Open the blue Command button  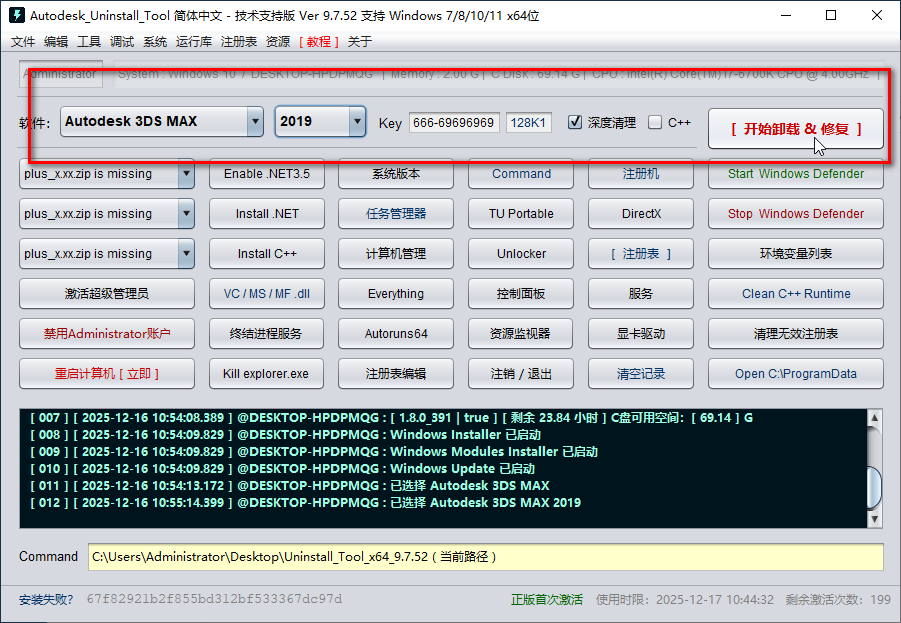click(x=521, y=174)
